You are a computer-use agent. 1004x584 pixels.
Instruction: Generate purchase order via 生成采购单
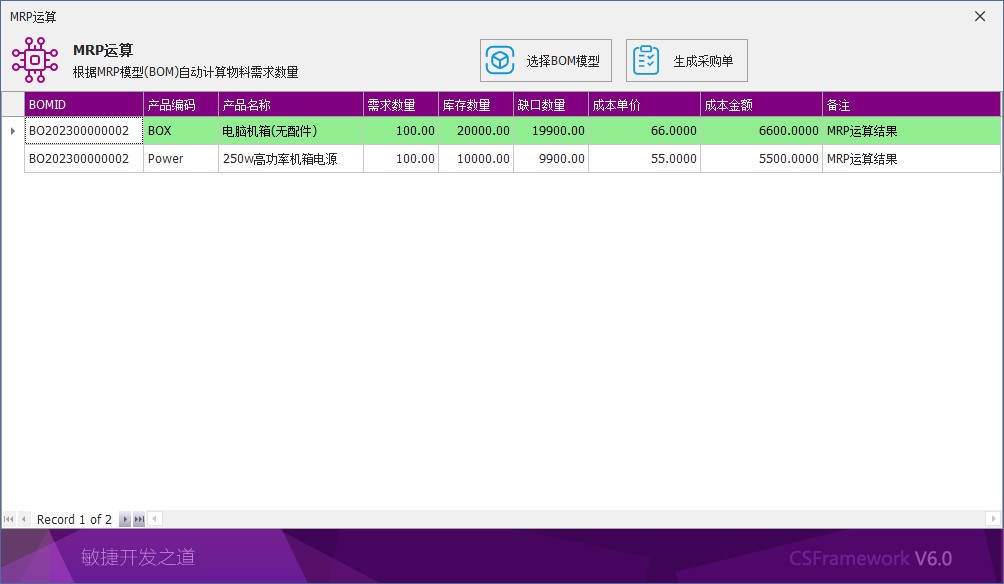pyautogui.click(x=686, y=61)
